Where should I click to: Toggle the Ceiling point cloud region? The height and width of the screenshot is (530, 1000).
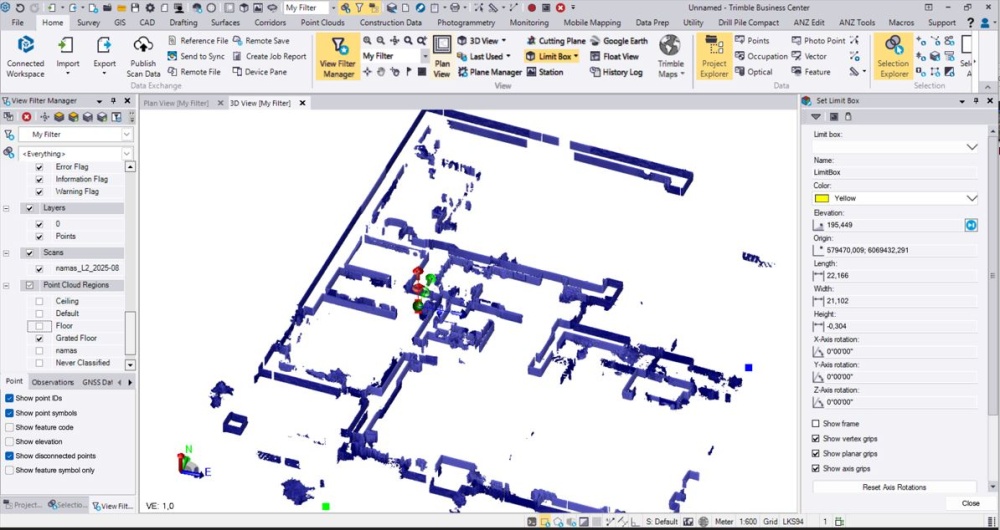tap(39, 301)
